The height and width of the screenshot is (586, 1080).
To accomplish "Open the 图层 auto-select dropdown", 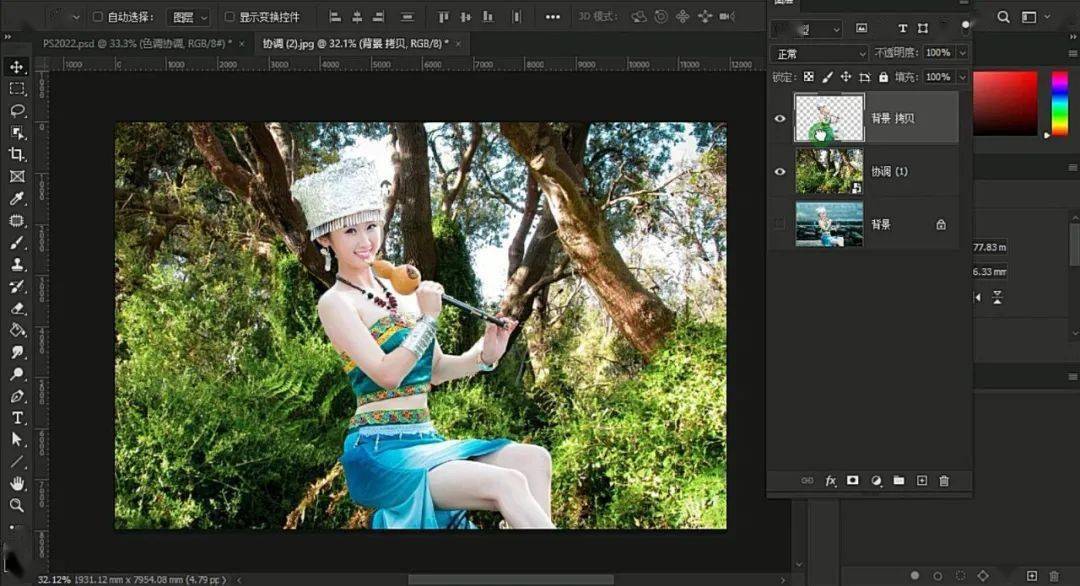I will [189, 17].
